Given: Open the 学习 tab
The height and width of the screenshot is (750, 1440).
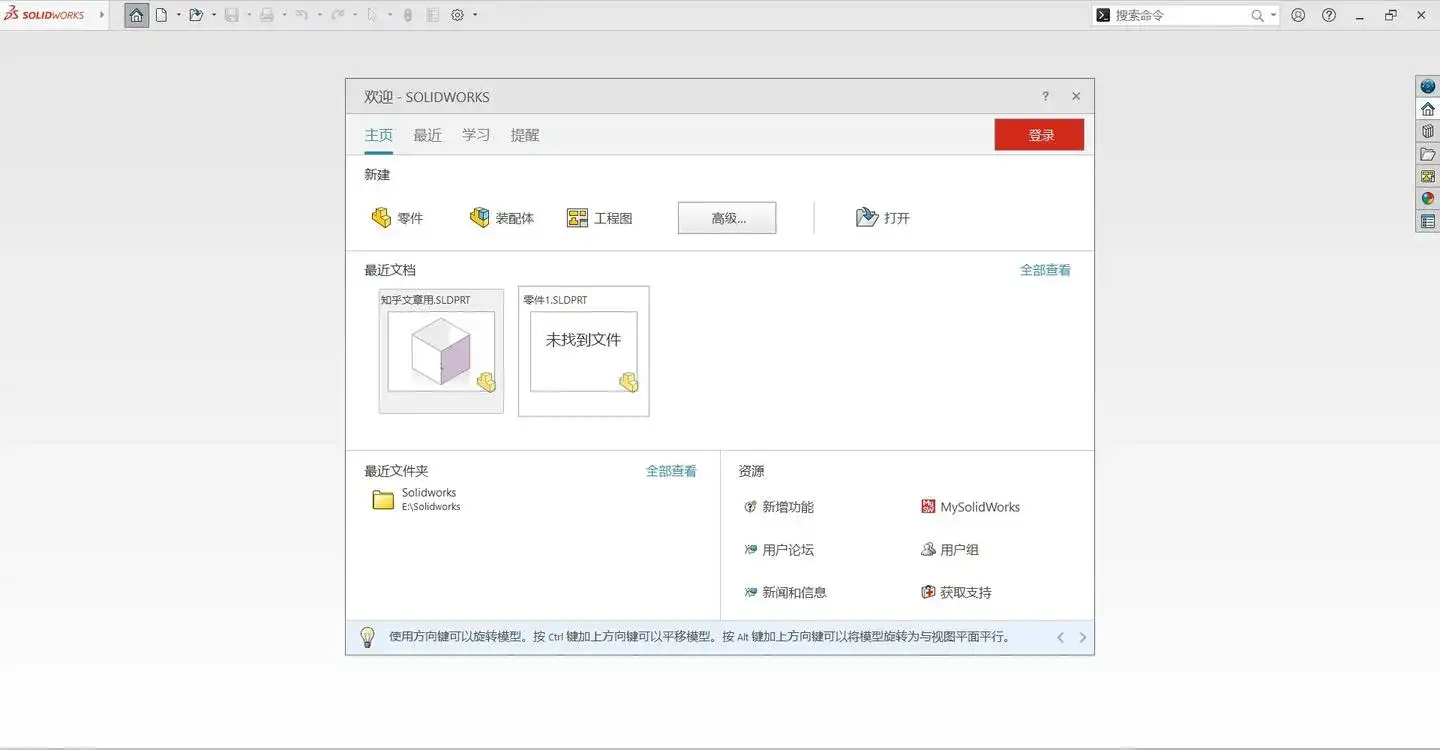Looking at the screenshot, I should (476, 135).
